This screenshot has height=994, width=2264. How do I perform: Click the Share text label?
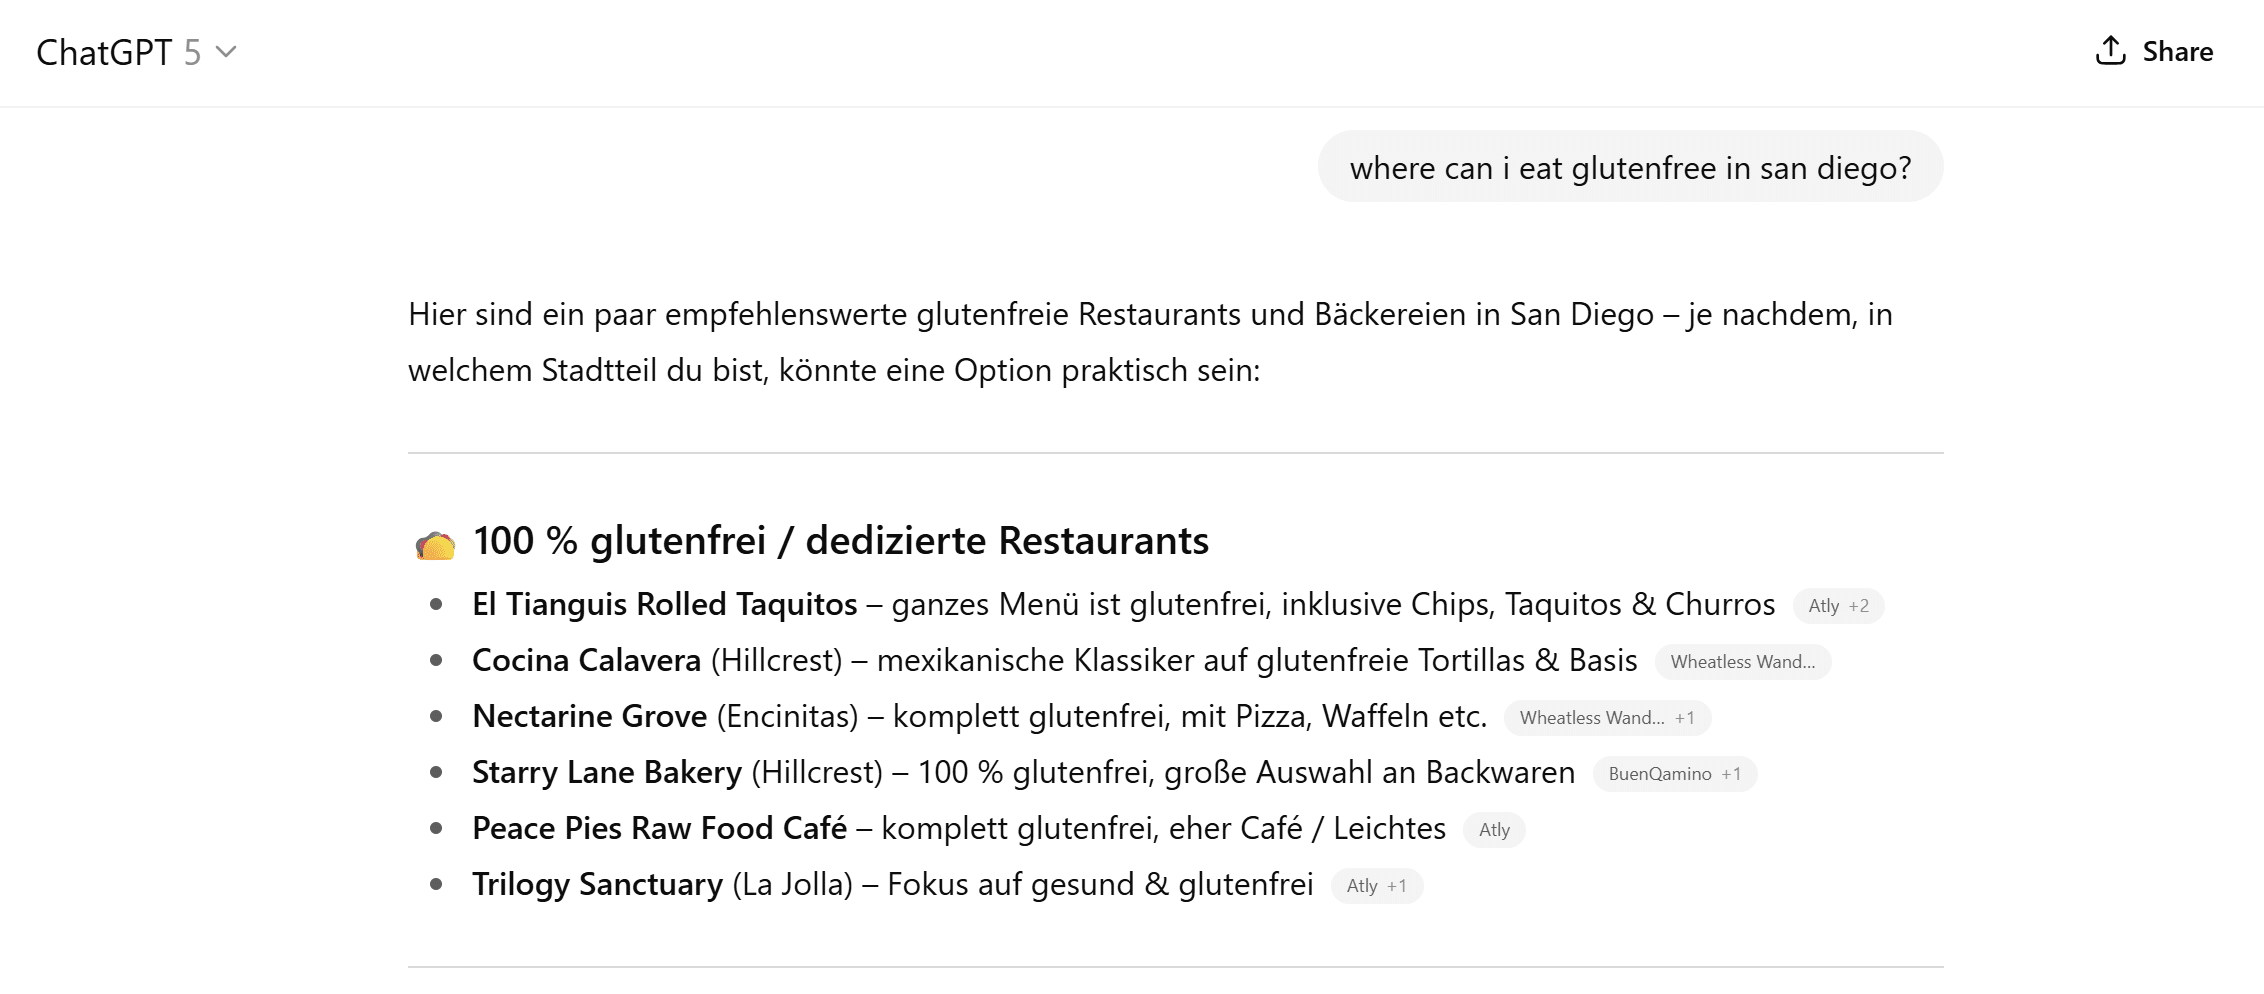tap(2177, 52)
